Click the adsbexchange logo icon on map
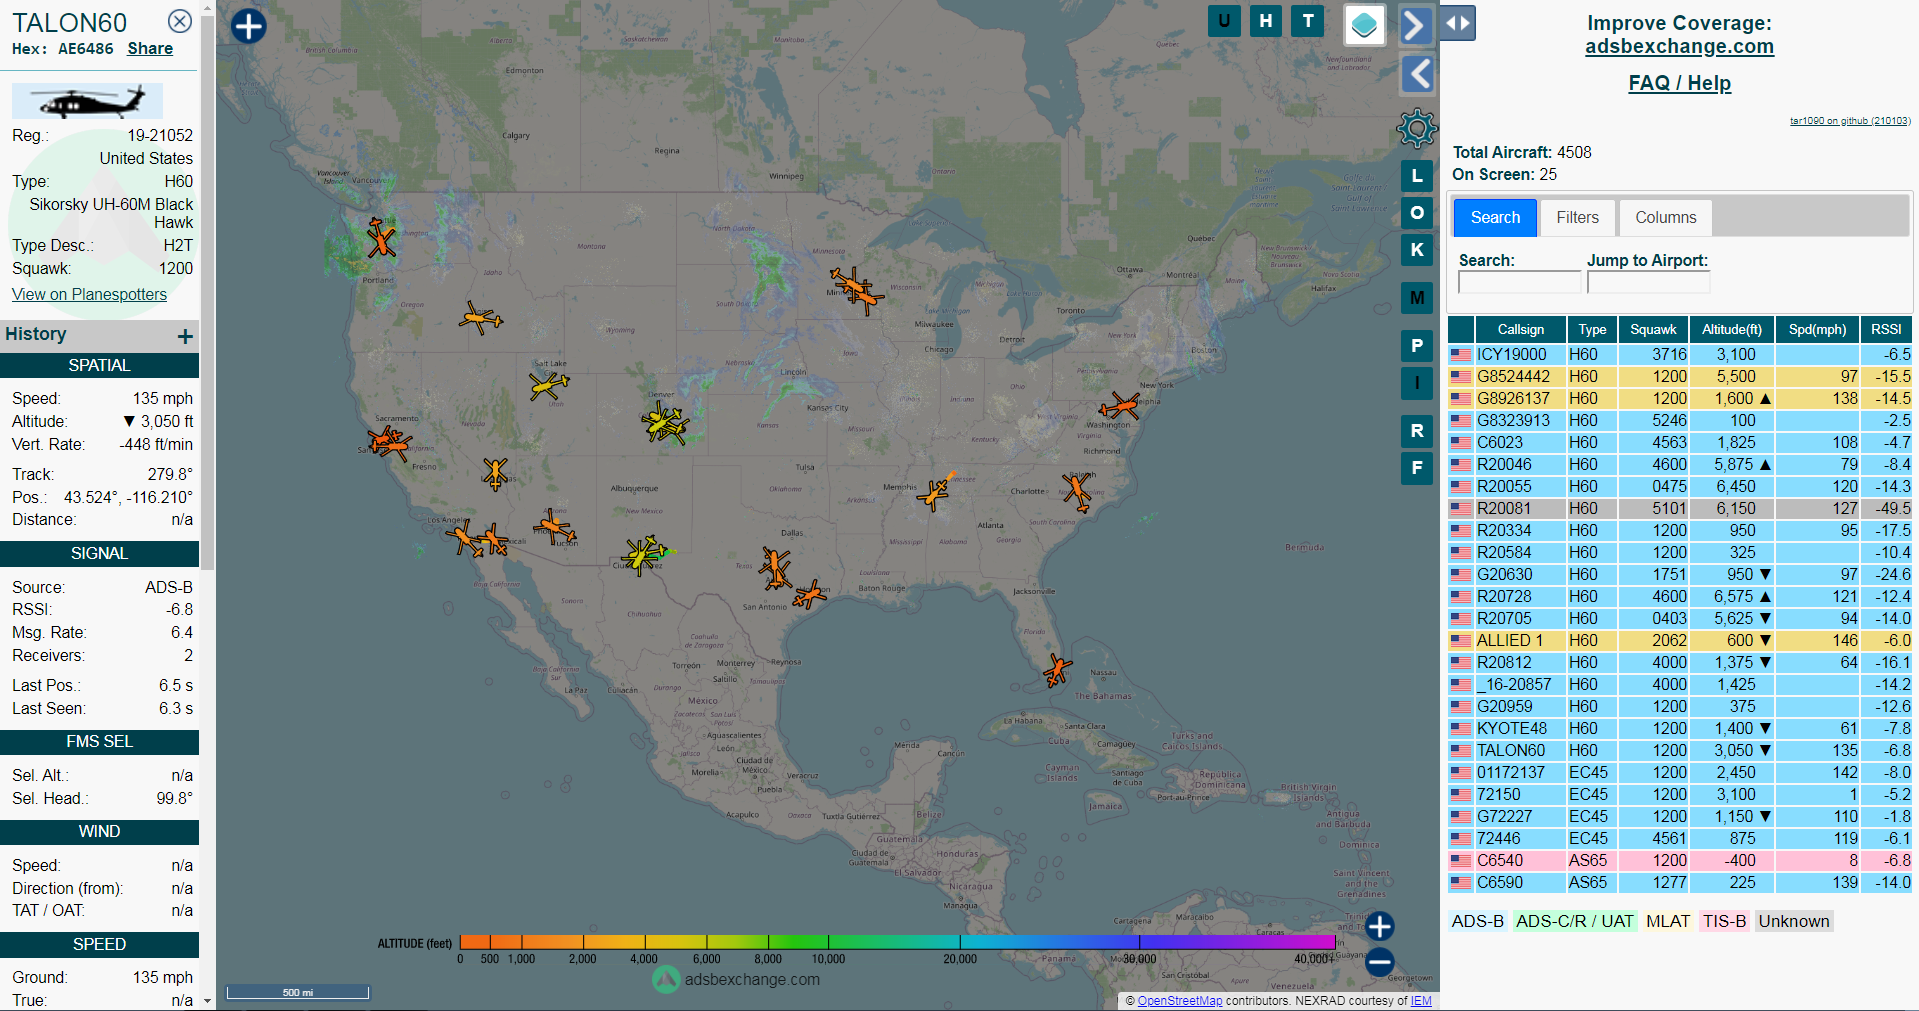This screenshot has height=1011, width=1919. click(x=666, y=980)
